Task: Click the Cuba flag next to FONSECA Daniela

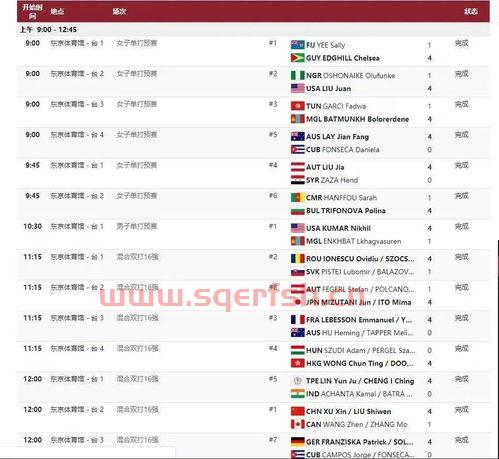Action: [x=297, y=150]
